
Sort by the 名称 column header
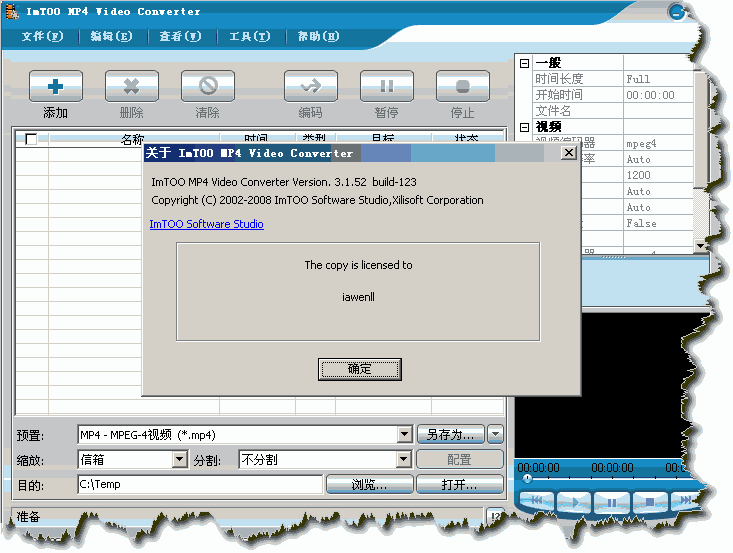point(134,137)
